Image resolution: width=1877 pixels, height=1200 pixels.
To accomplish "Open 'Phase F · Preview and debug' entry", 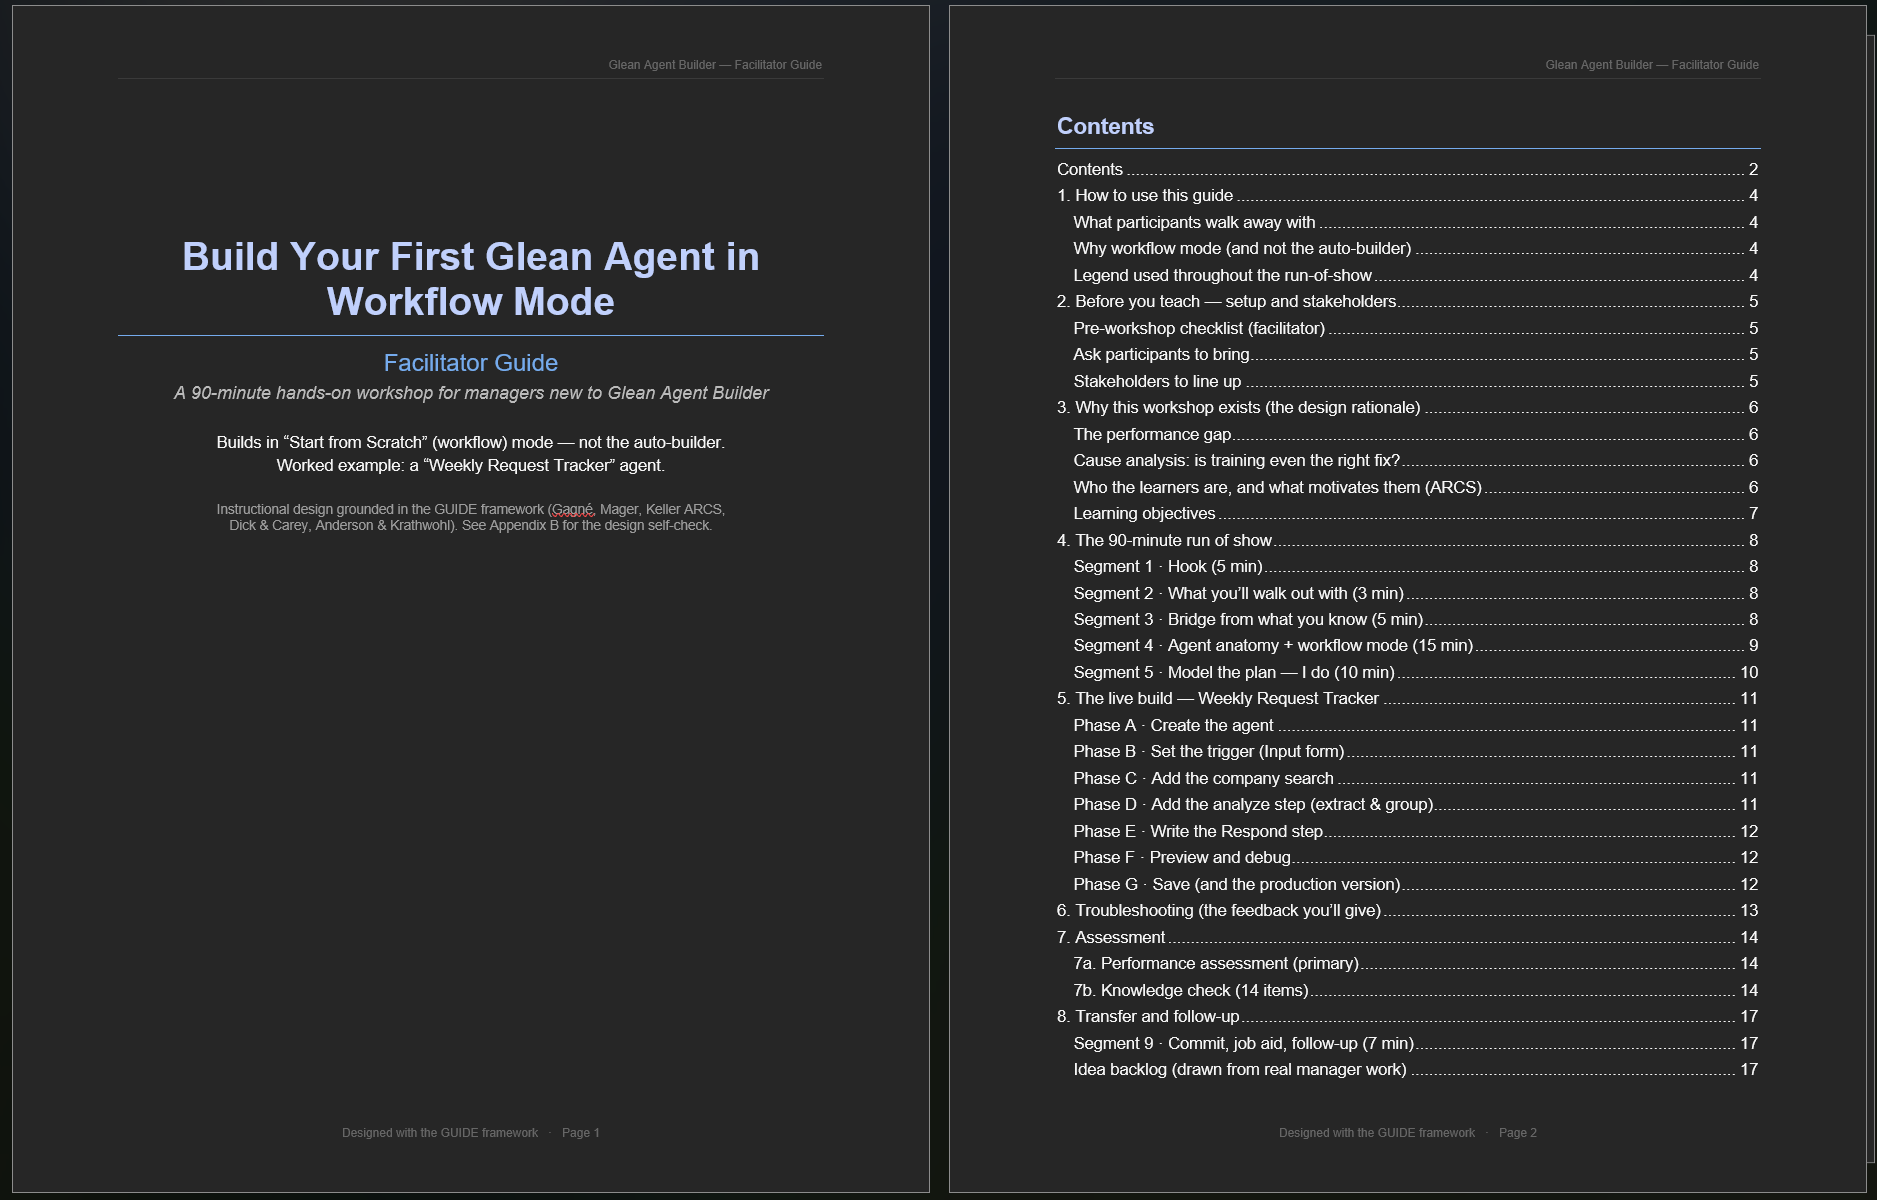I will [x=1415, y=858].
